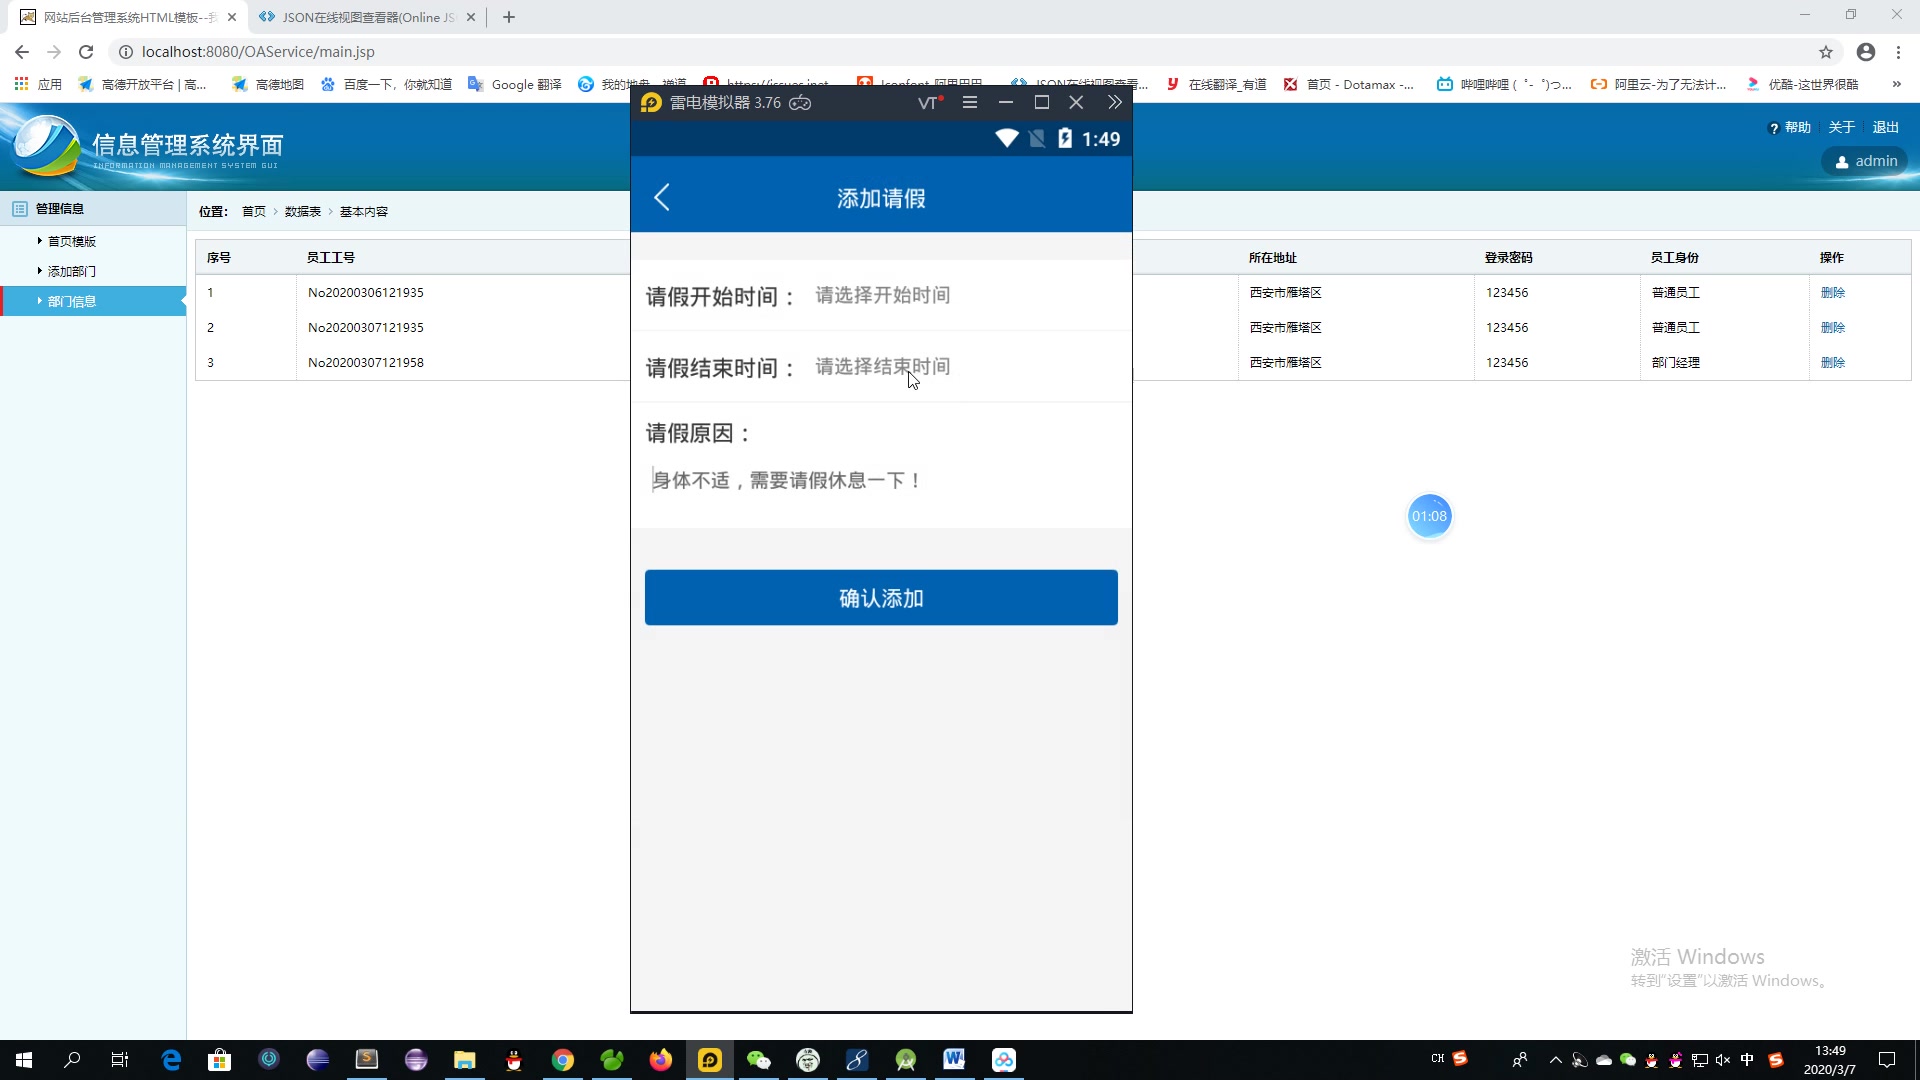The height and width of the screenshot is (1080, 1920).
Task: Expand emulator sidebar with double-chevron icon
Action: pyautogui.click(x=1114, y=102)
